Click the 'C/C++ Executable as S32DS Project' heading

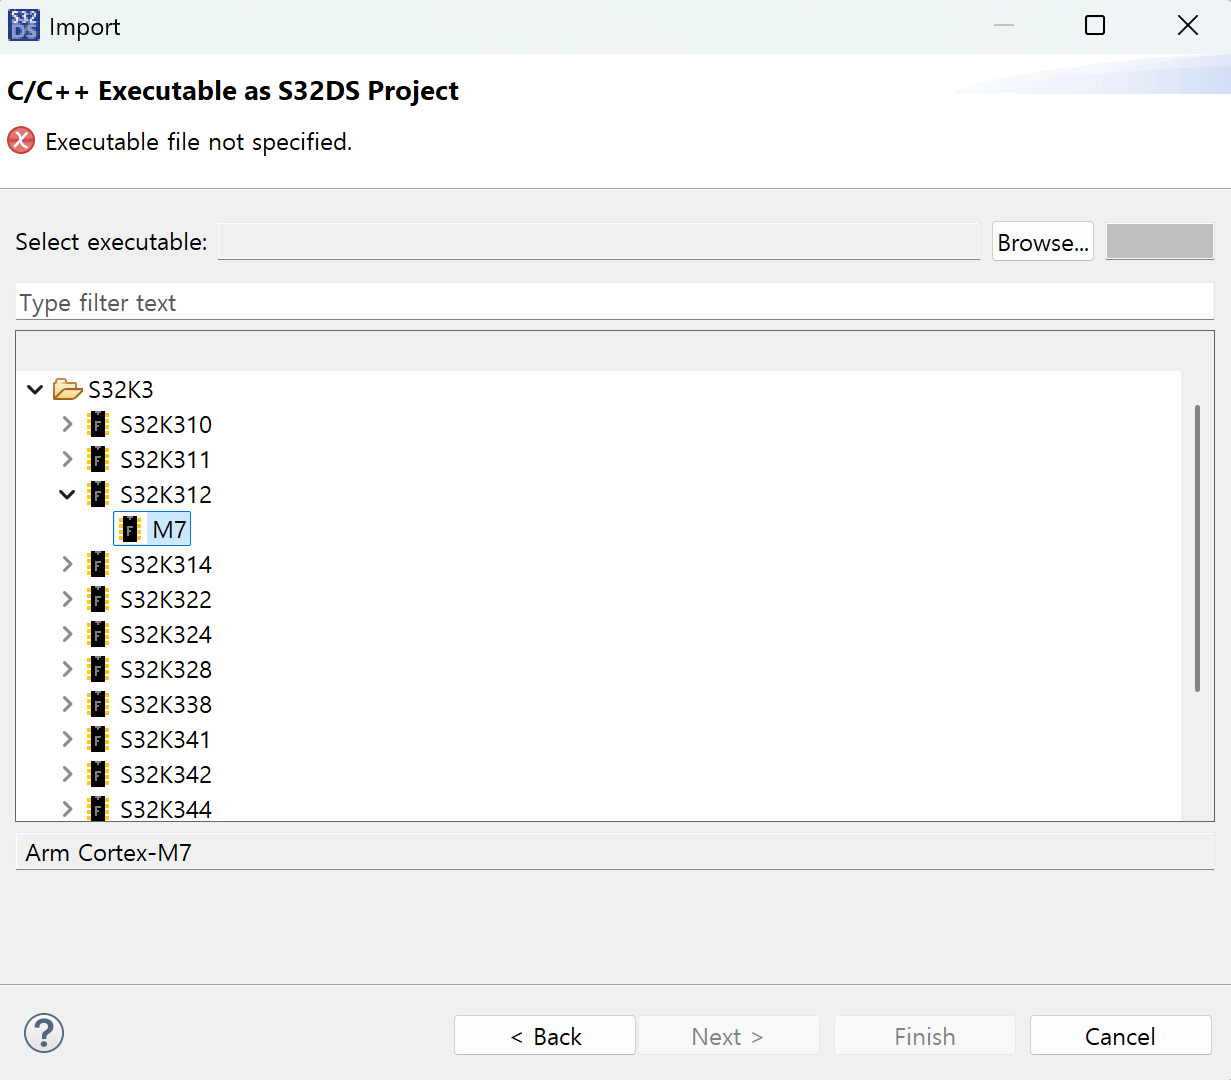pyautogui.click(x=233, y=91)
